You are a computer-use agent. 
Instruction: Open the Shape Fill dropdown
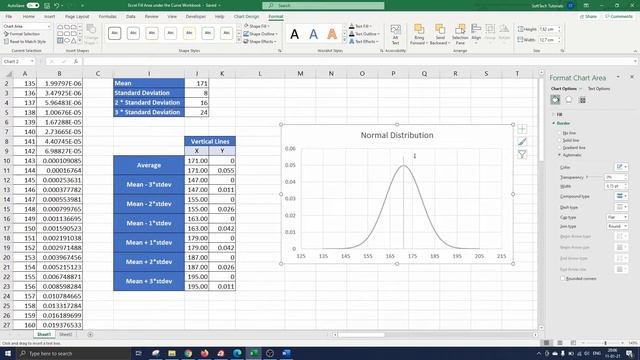[258, 26]
